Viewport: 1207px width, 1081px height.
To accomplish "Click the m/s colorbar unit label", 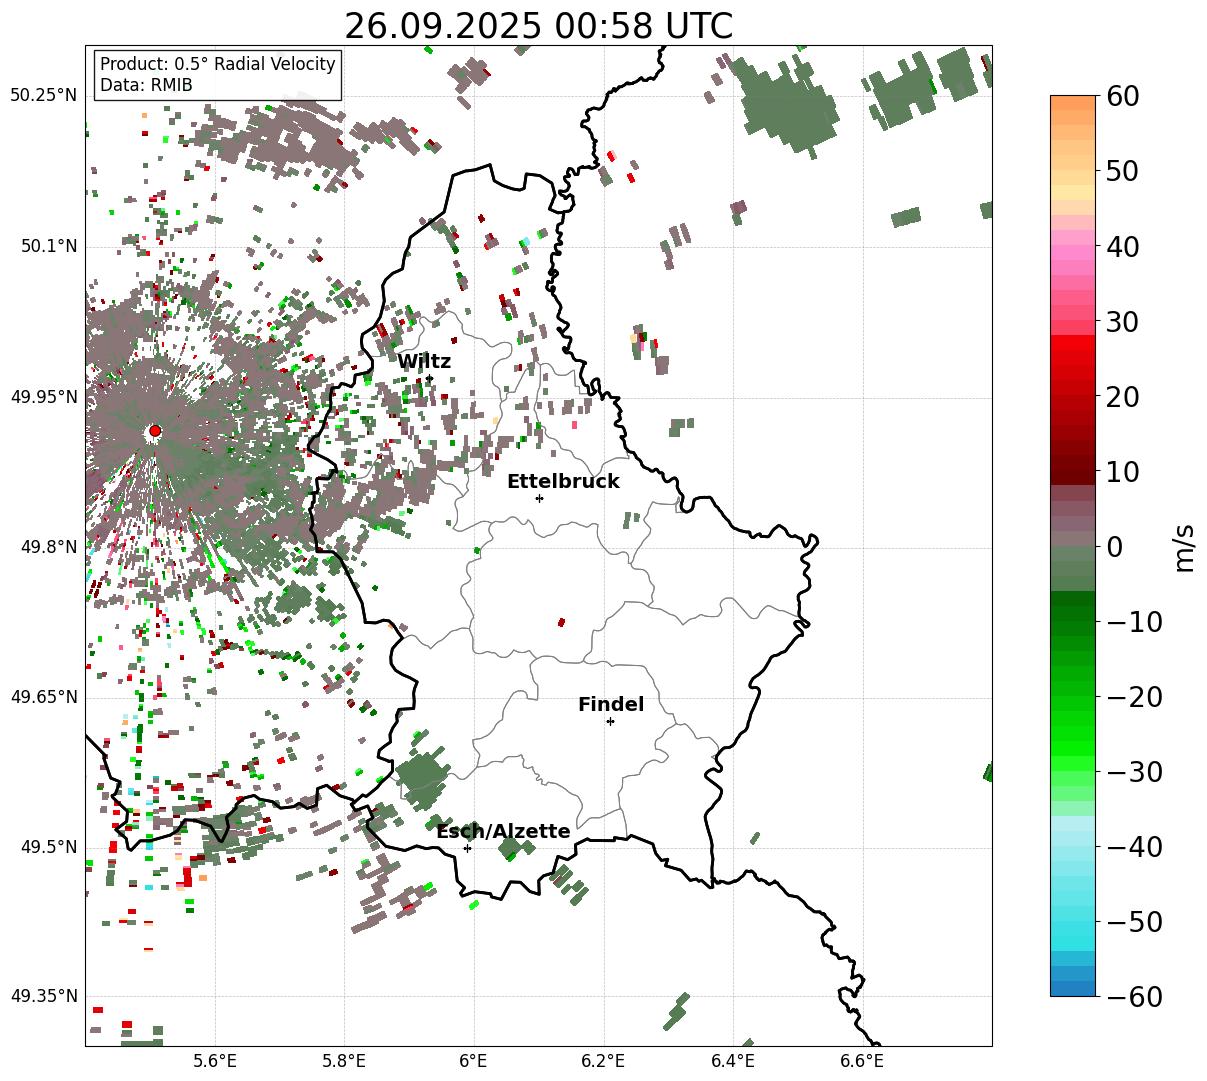I will [1185, 546].
